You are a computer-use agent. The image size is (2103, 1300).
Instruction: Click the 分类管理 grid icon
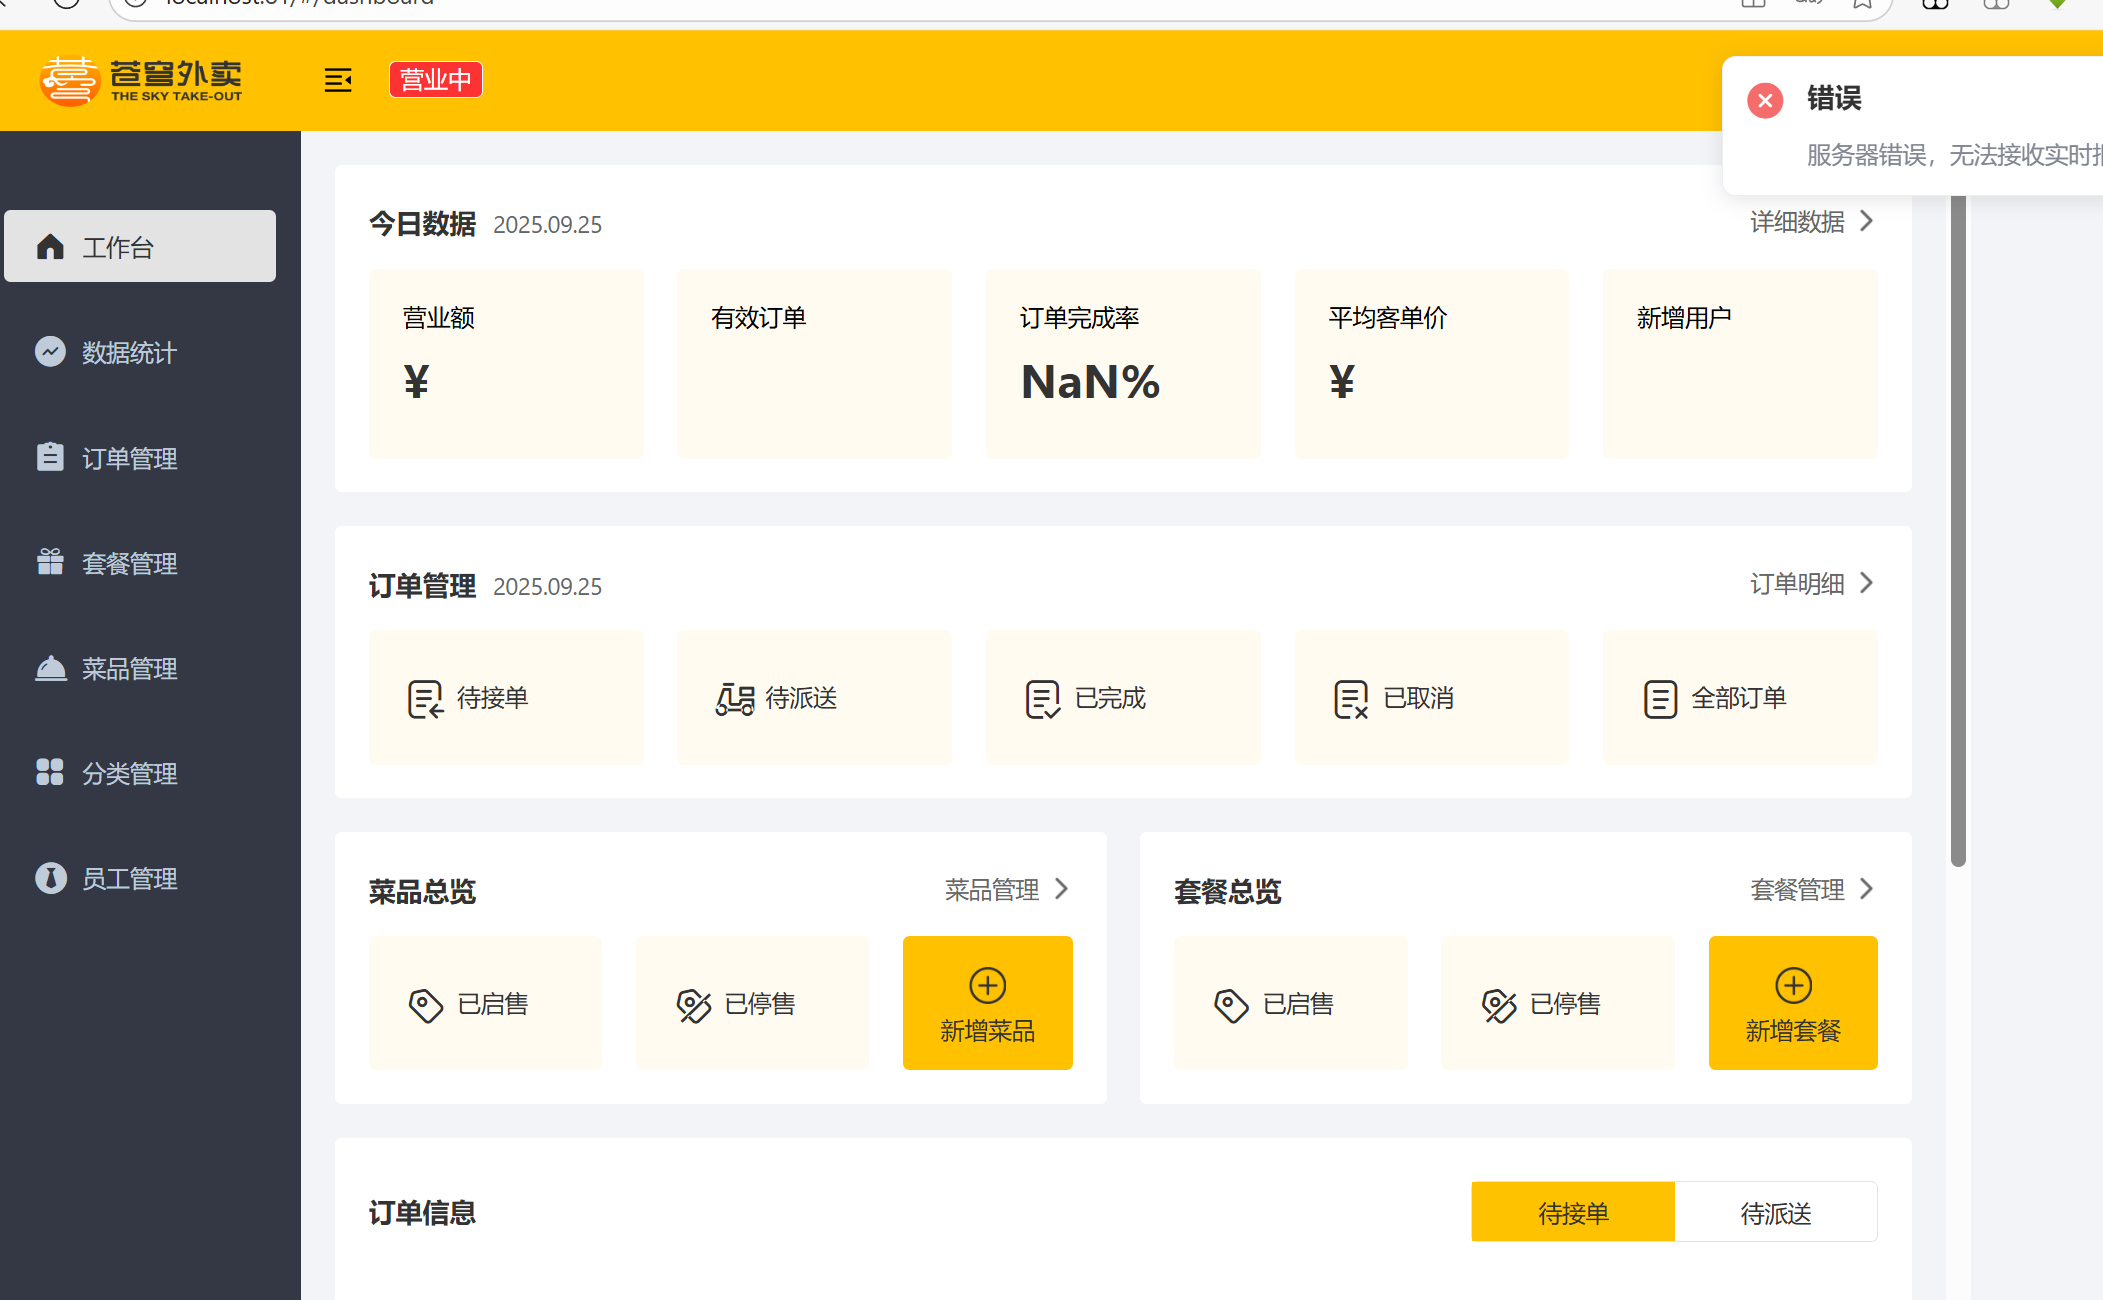[x=50, y=772]
